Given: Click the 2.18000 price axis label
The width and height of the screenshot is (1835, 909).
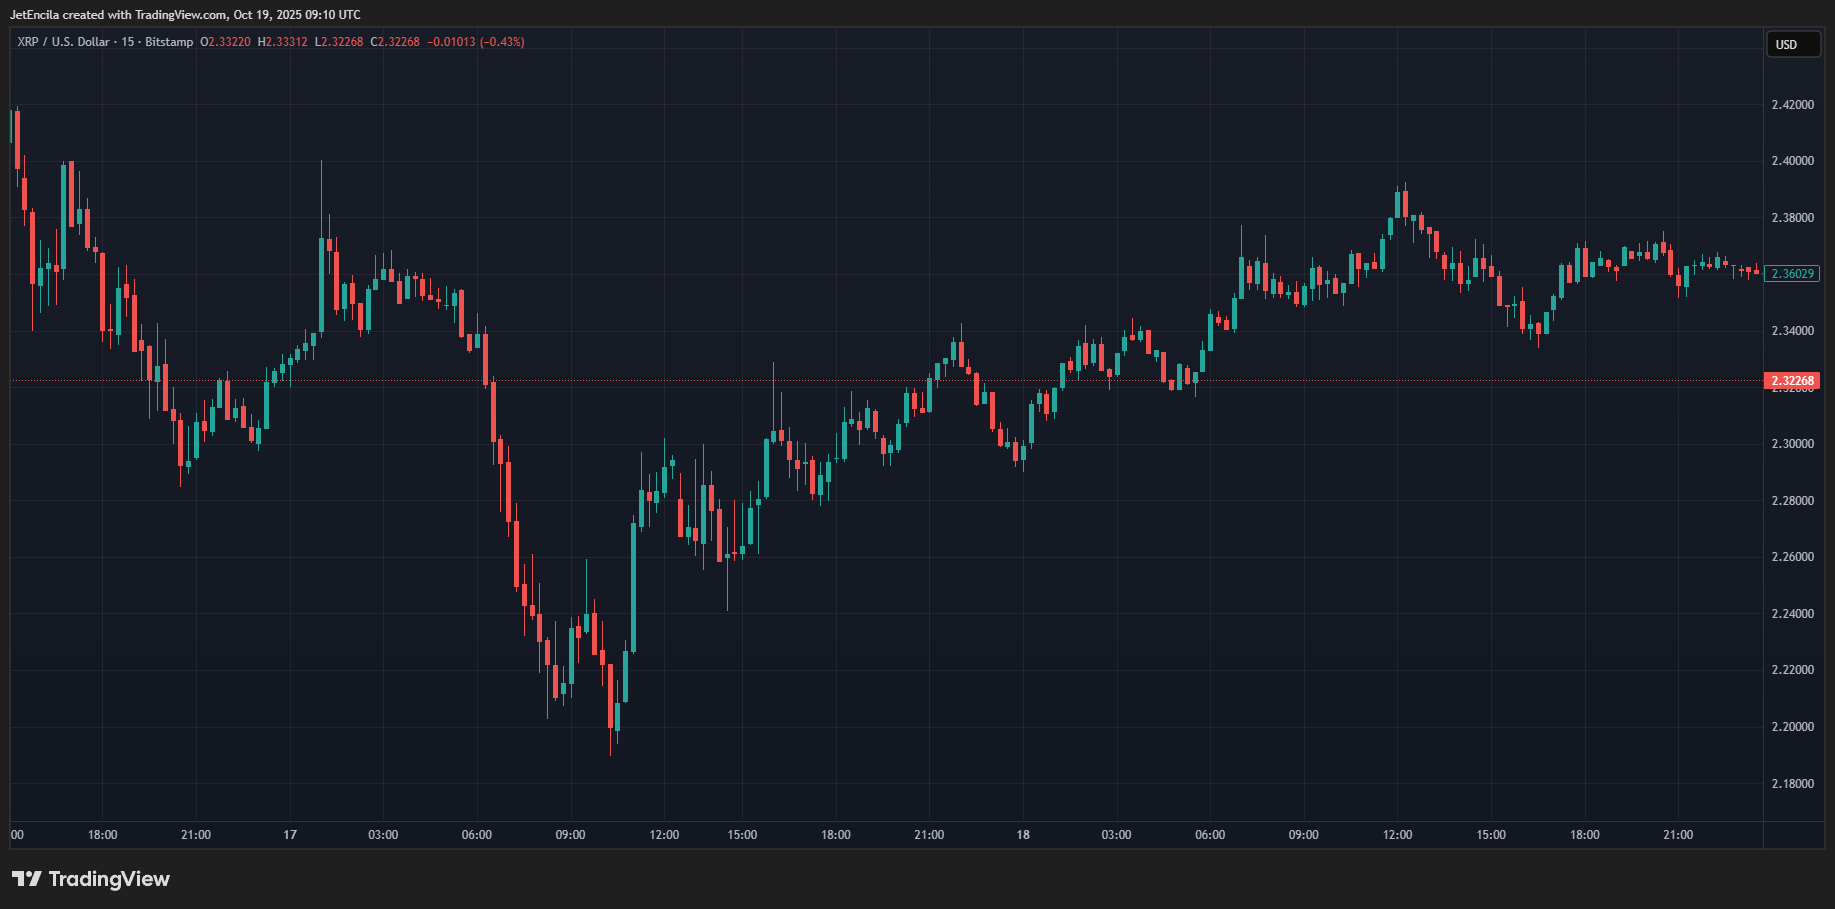Looking at the screenshot, I should [1792, 784].
